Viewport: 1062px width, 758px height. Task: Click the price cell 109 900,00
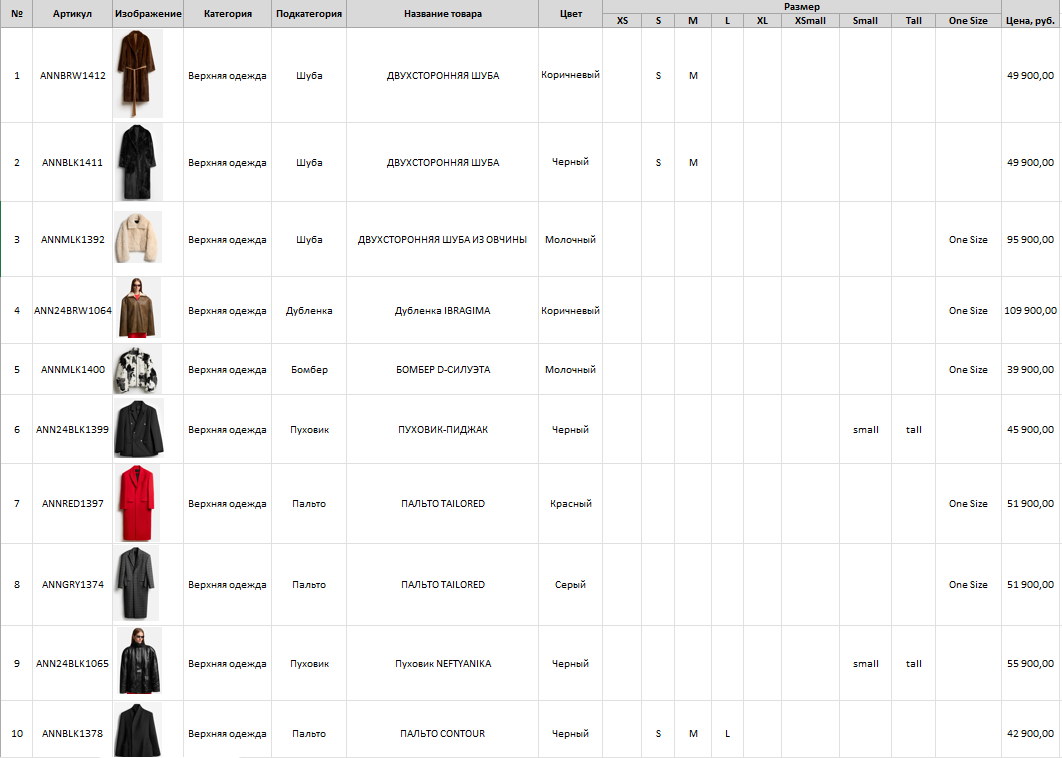point(1031,310)
